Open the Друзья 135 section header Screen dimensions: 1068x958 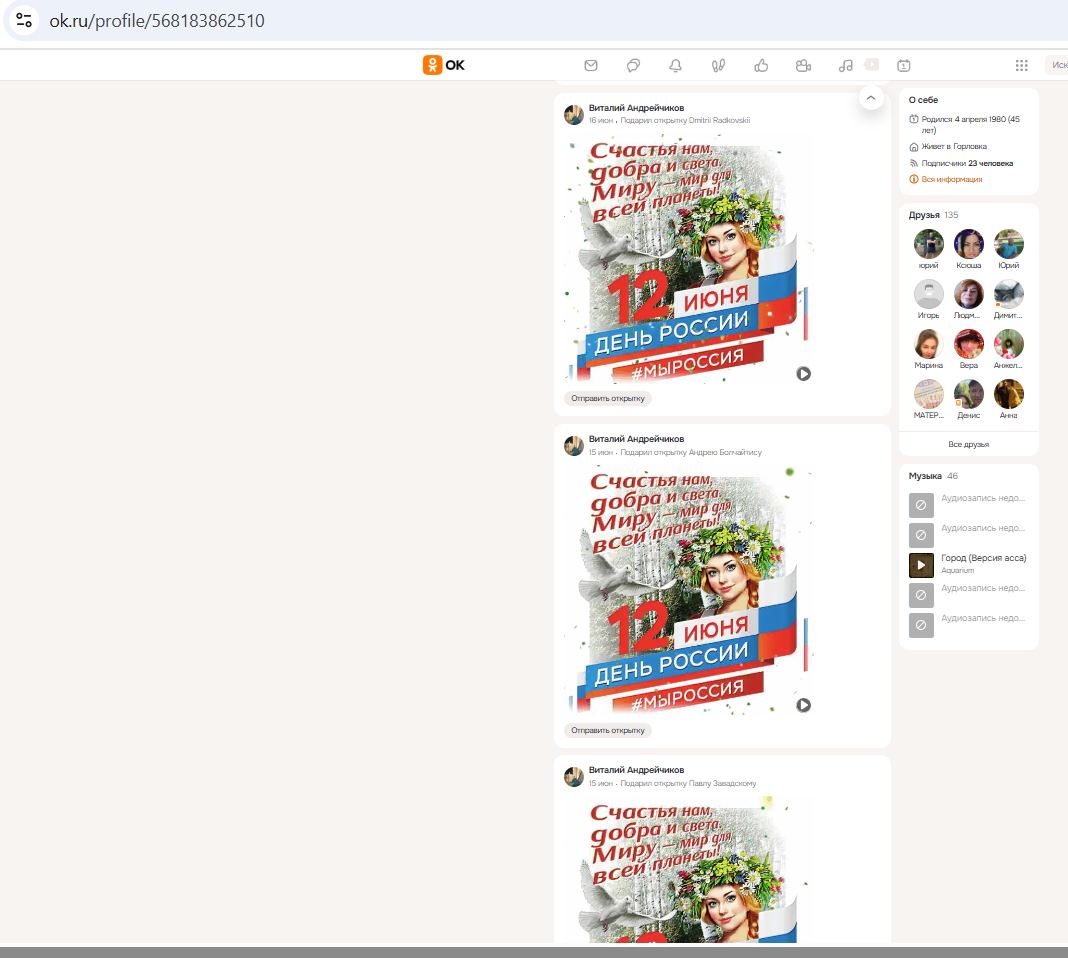pyautogui.click(x=933, y=214)
